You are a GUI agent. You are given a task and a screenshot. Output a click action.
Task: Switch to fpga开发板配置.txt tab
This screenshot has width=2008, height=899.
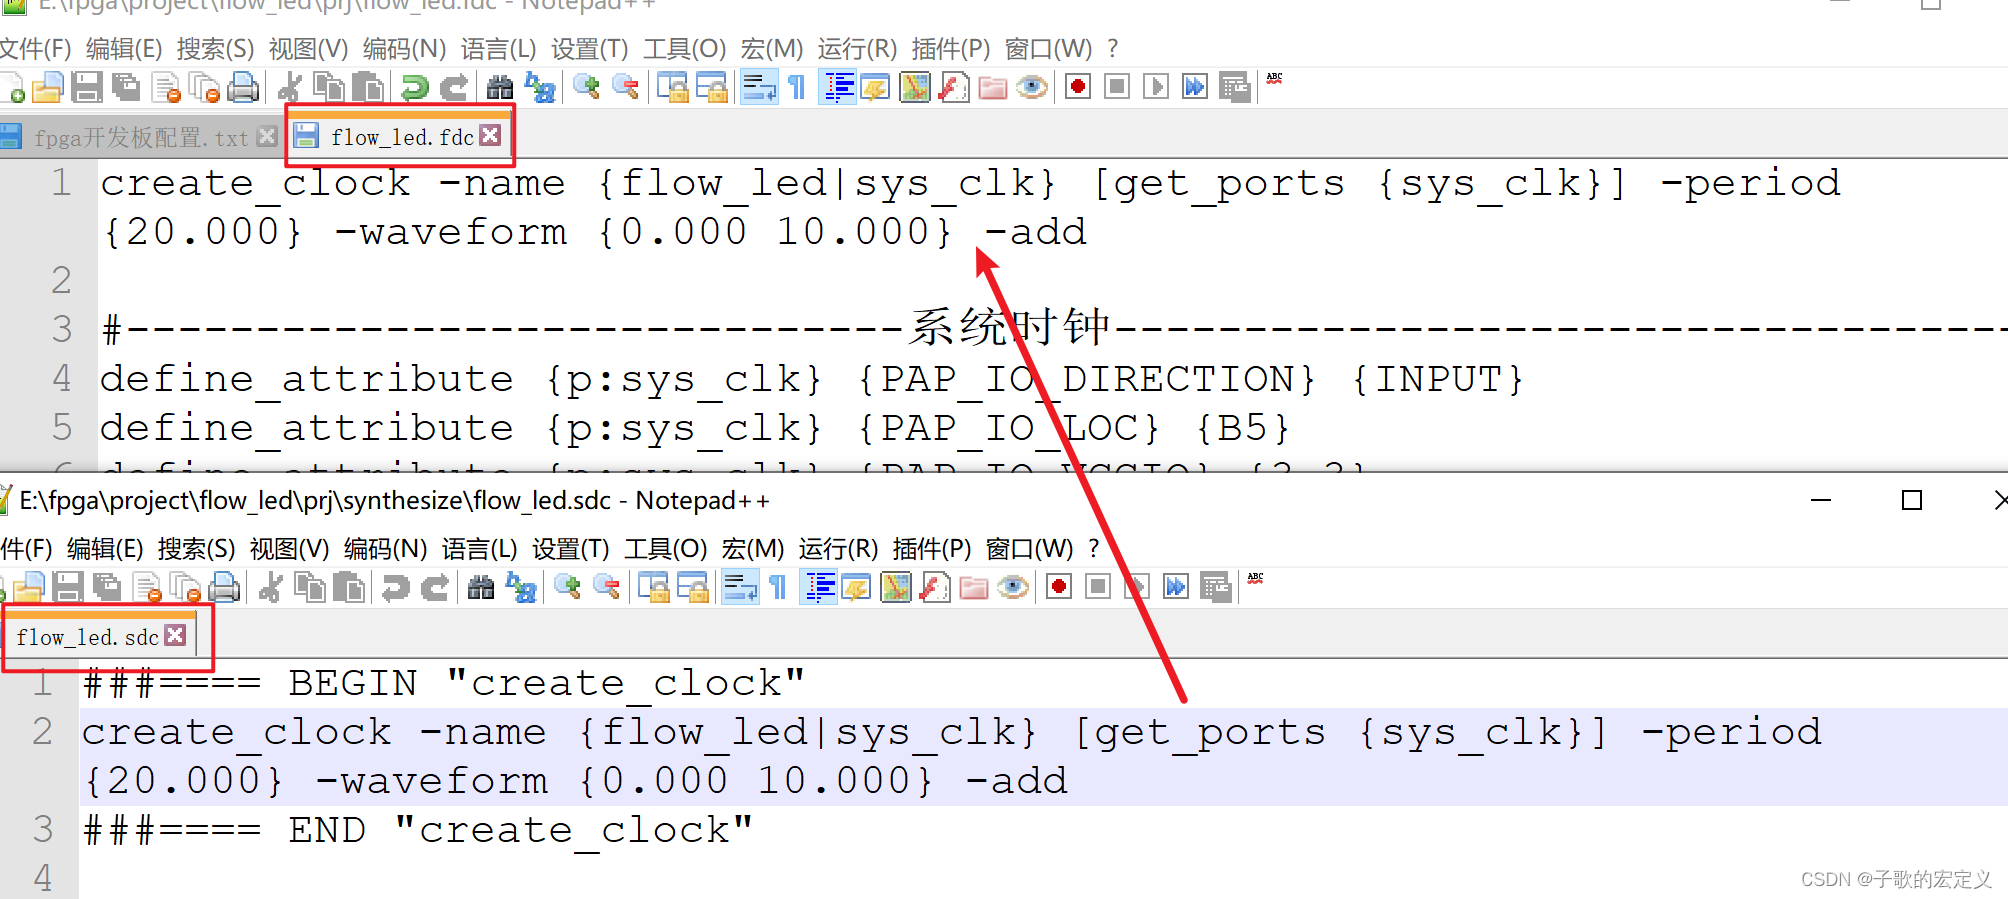[x=140, y=137]
